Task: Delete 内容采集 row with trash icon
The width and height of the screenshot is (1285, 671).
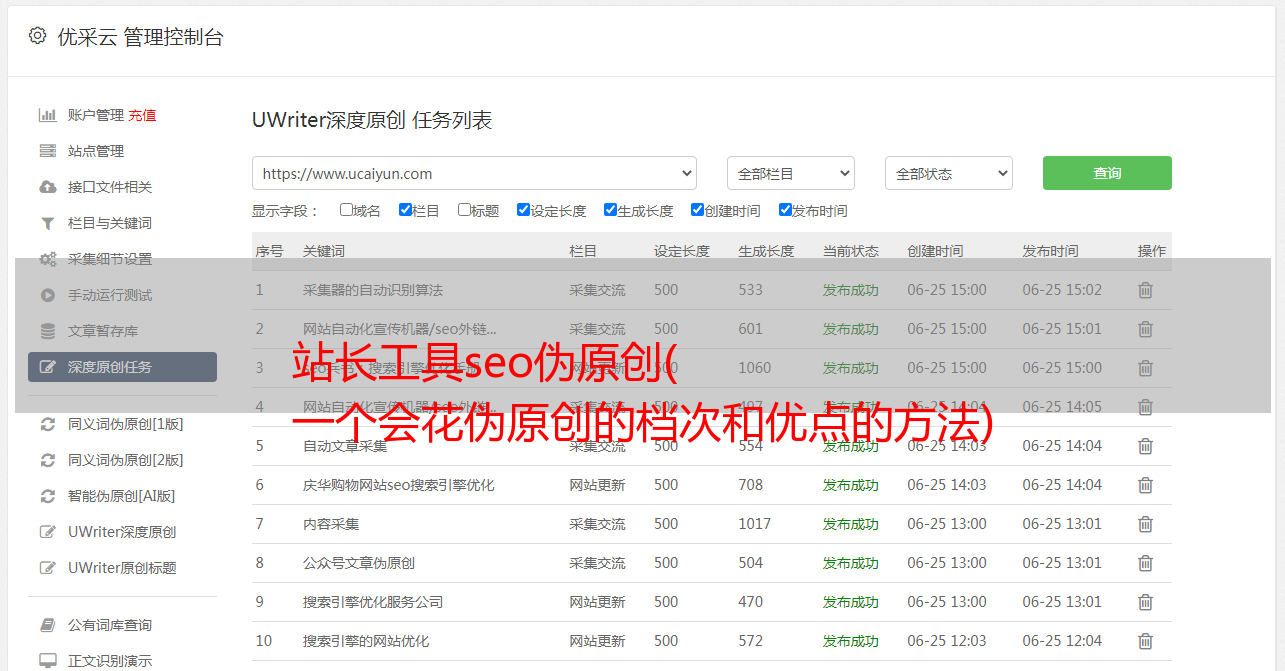Action: tap(1145, 524)
